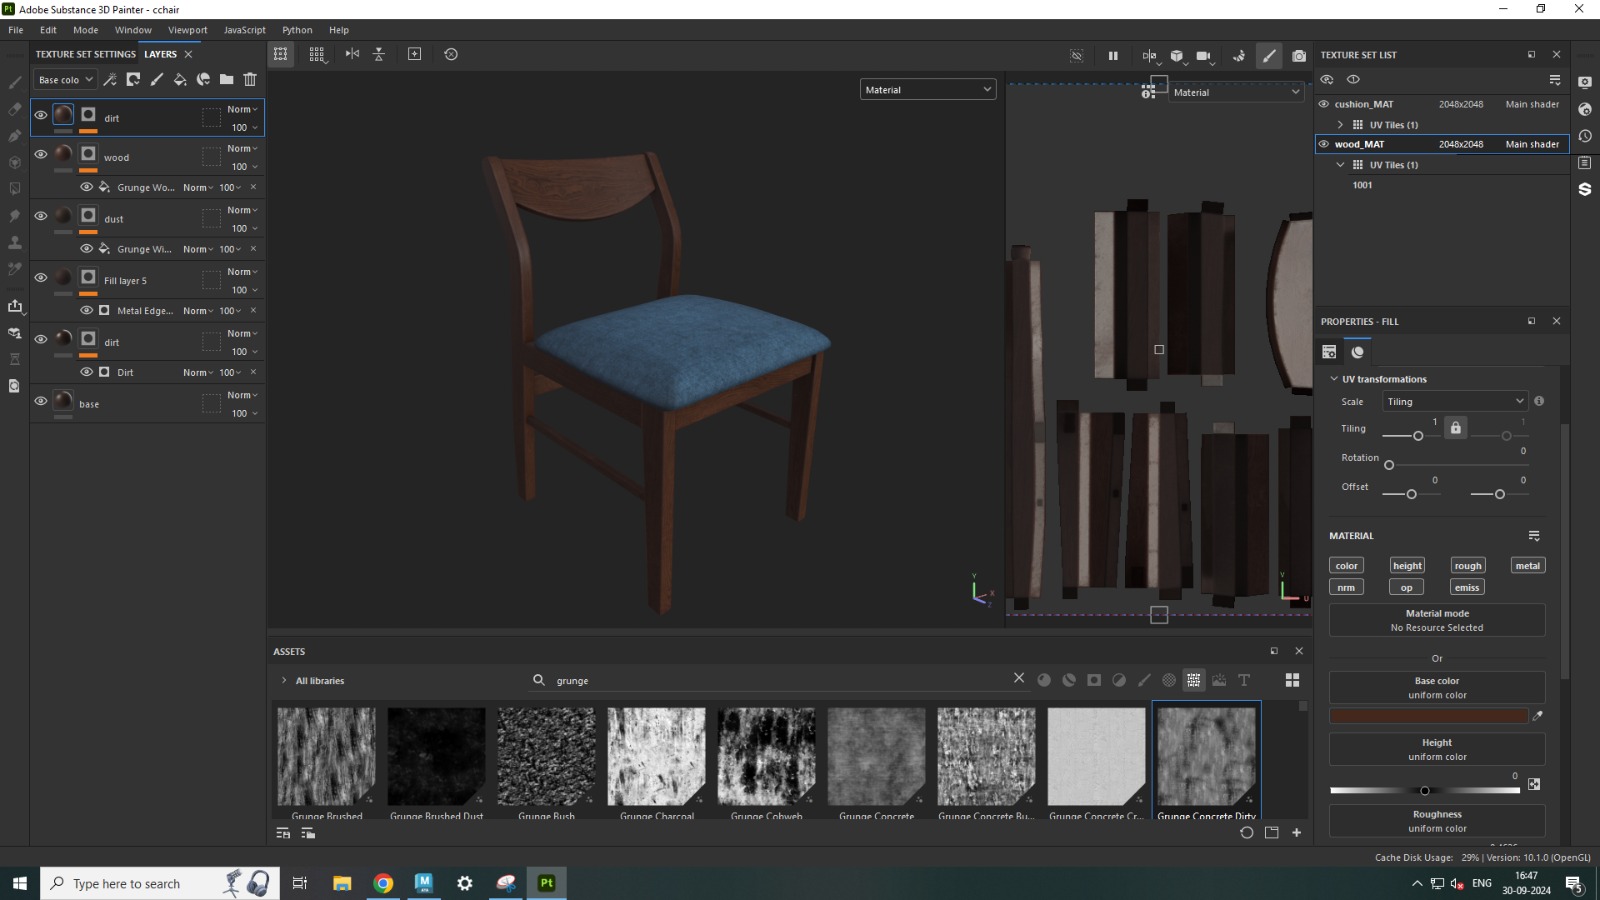
Task: Open the export textures icon in left sidebar
Action: tap(15, 306)
